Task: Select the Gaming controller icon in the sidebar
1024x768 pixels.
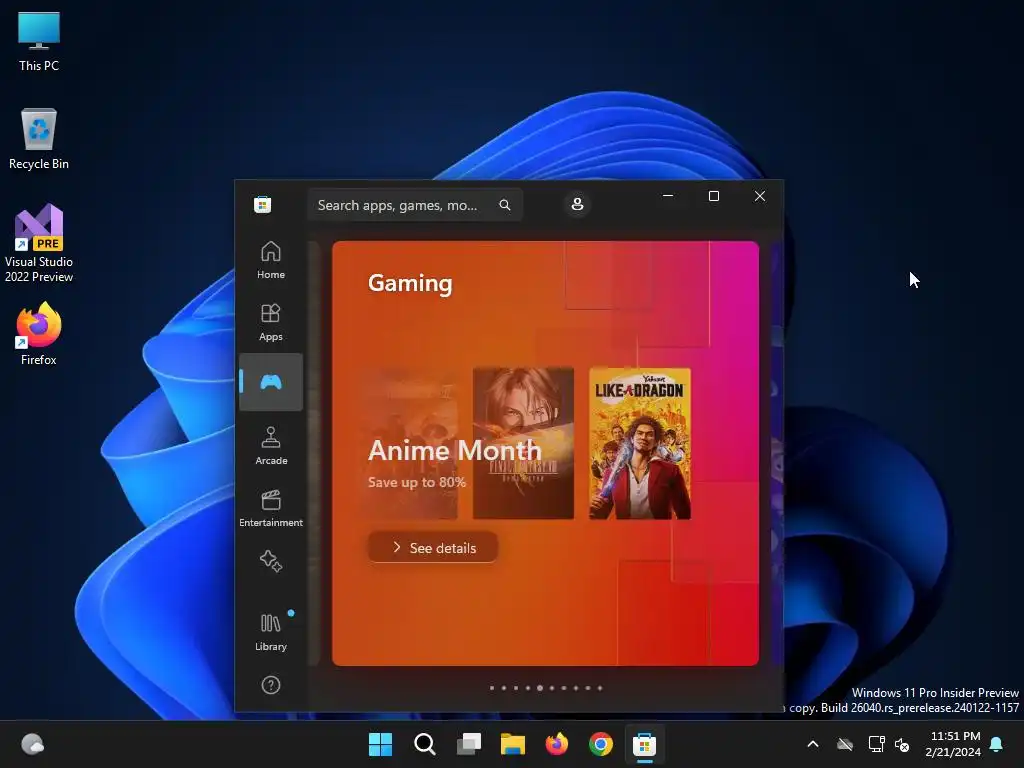Action: (x=271, y=382)
